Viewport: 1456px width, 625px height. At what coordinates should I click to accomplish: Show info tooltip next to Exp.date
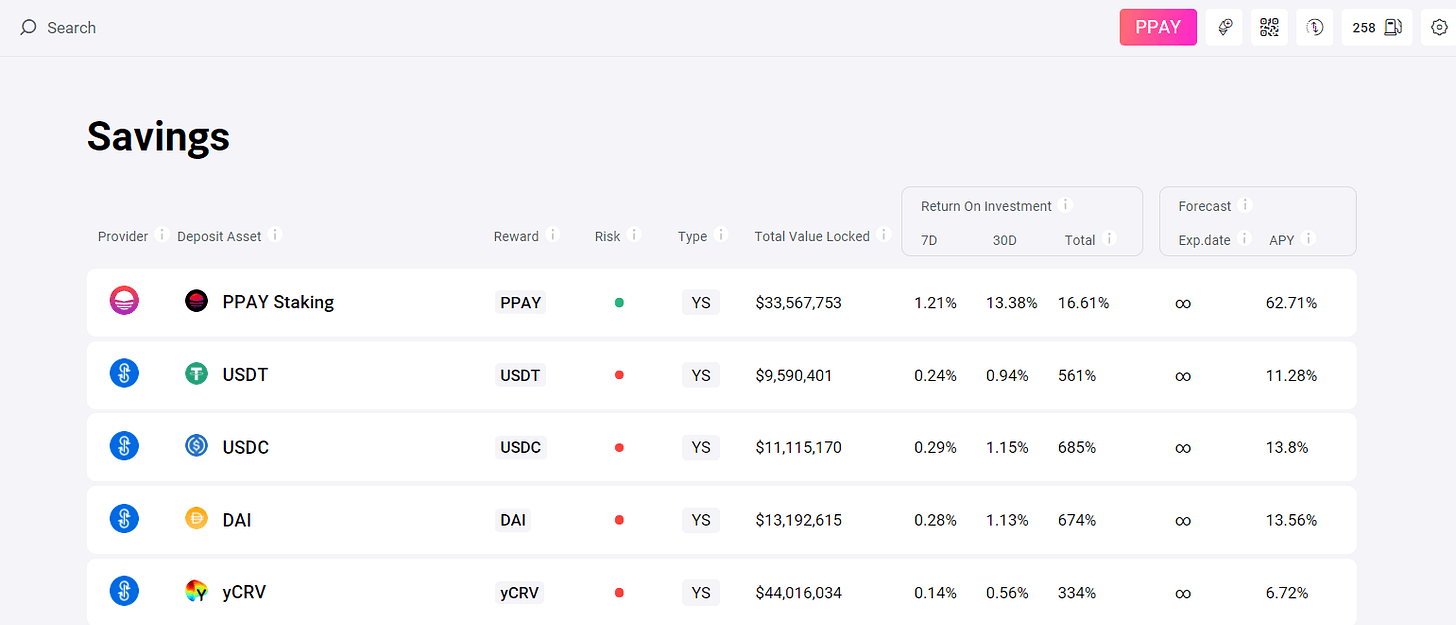tap(1245, 239)
